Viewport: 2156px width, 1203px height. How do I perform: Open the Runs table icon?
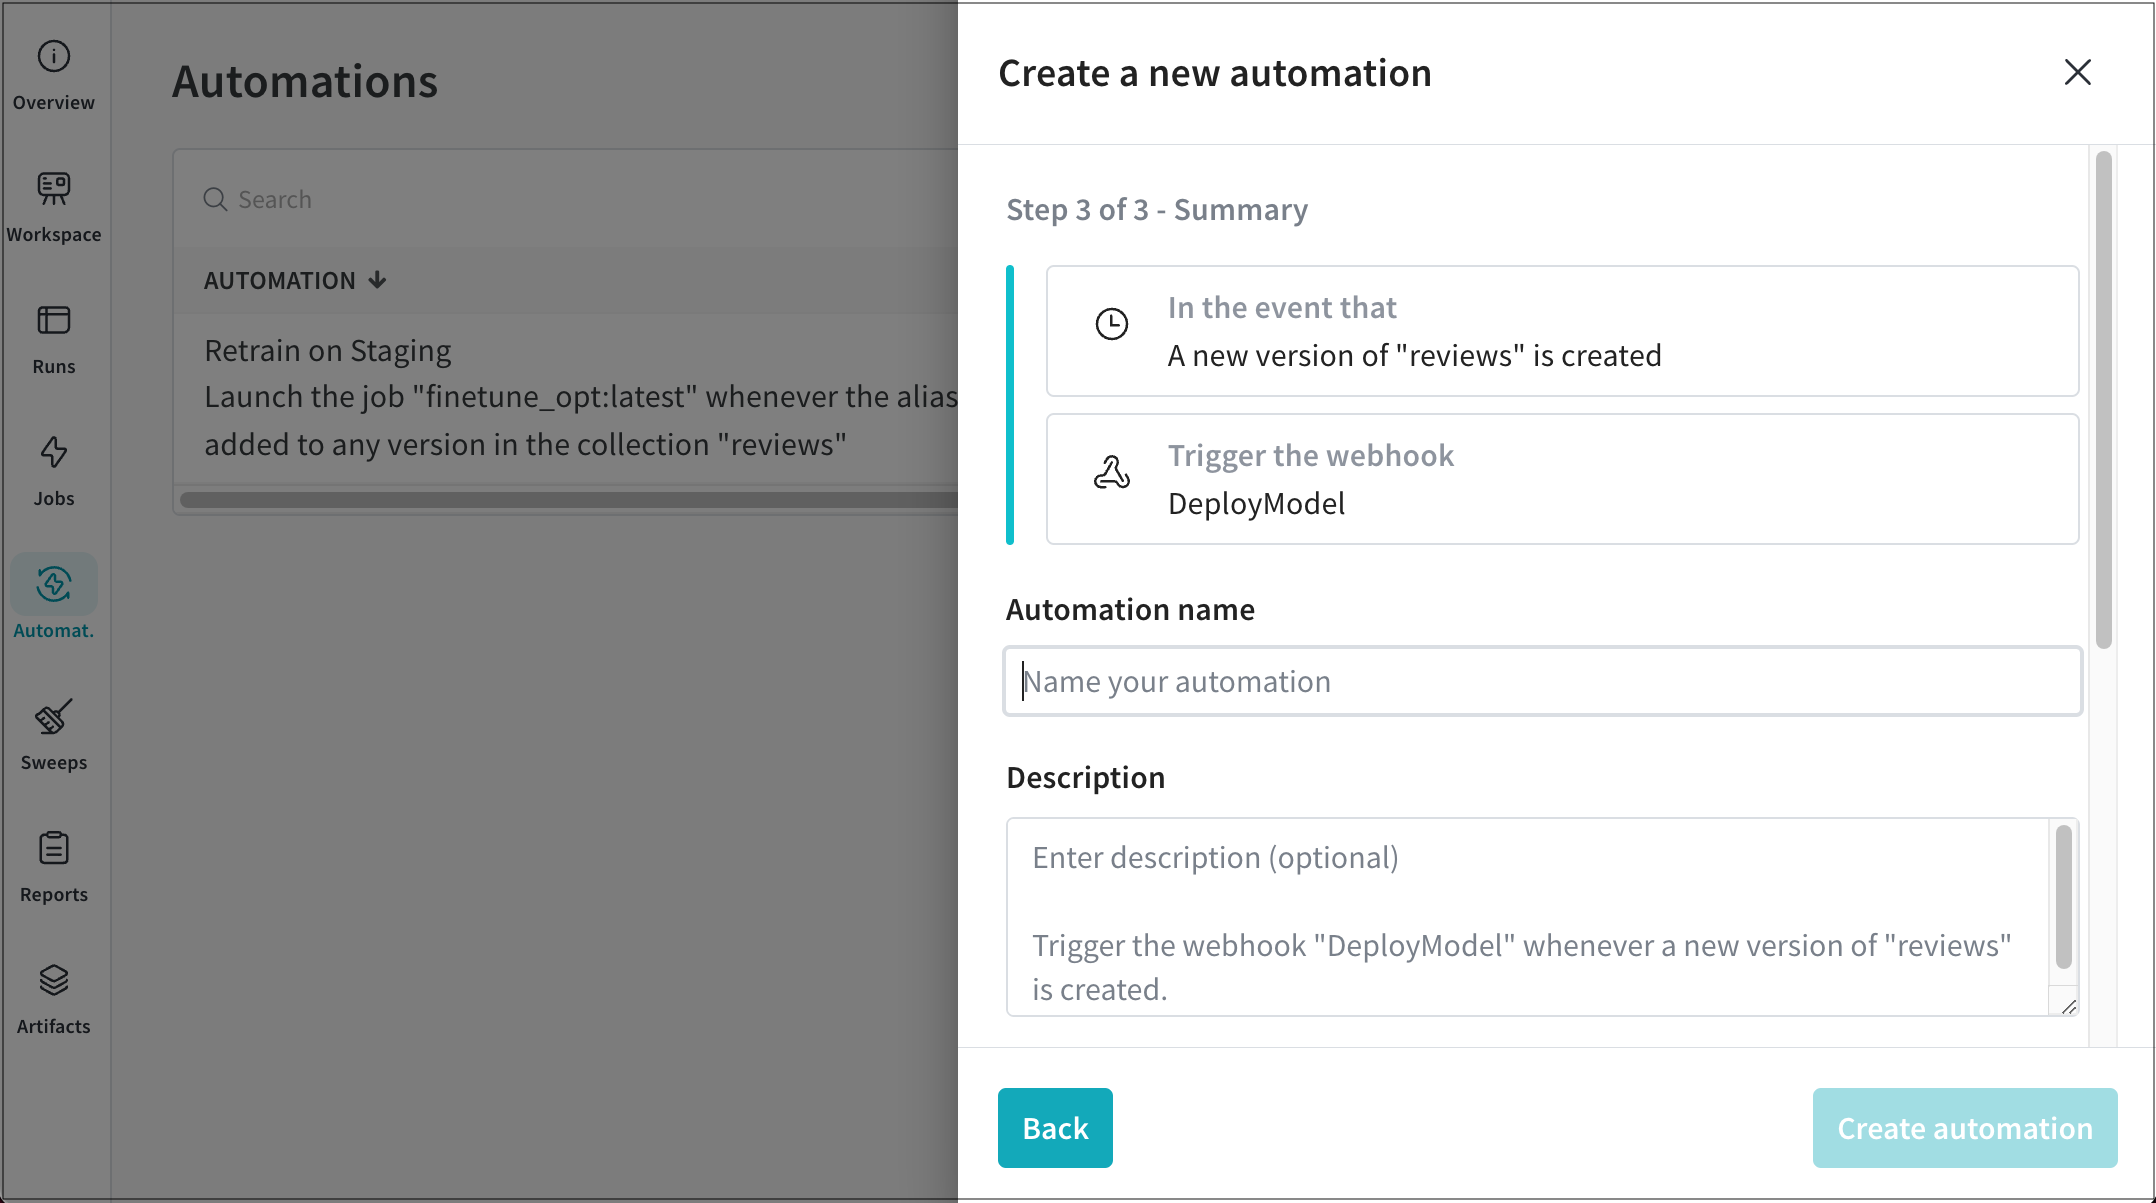(x=54, y=321)
